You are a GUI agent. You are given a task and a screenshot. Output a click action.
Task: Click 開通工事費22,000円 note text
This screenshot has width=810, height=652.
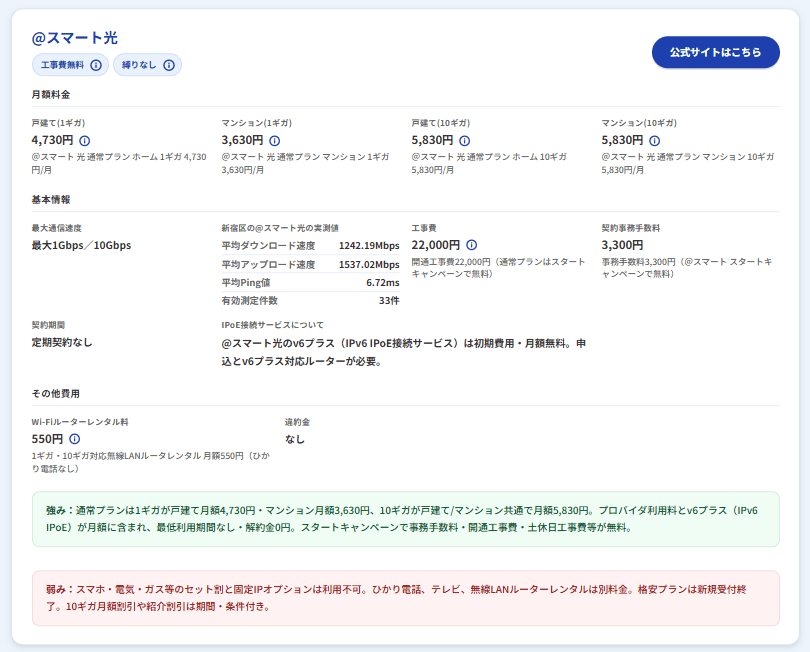click(499, 268)
